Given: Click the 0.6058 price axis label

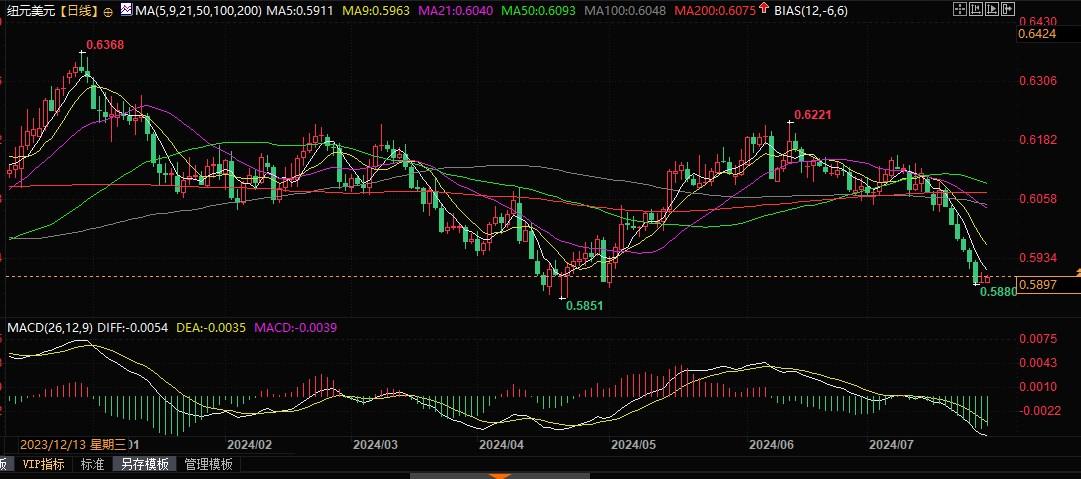Looking at the screenshot, I should [x=1038, y=199].
